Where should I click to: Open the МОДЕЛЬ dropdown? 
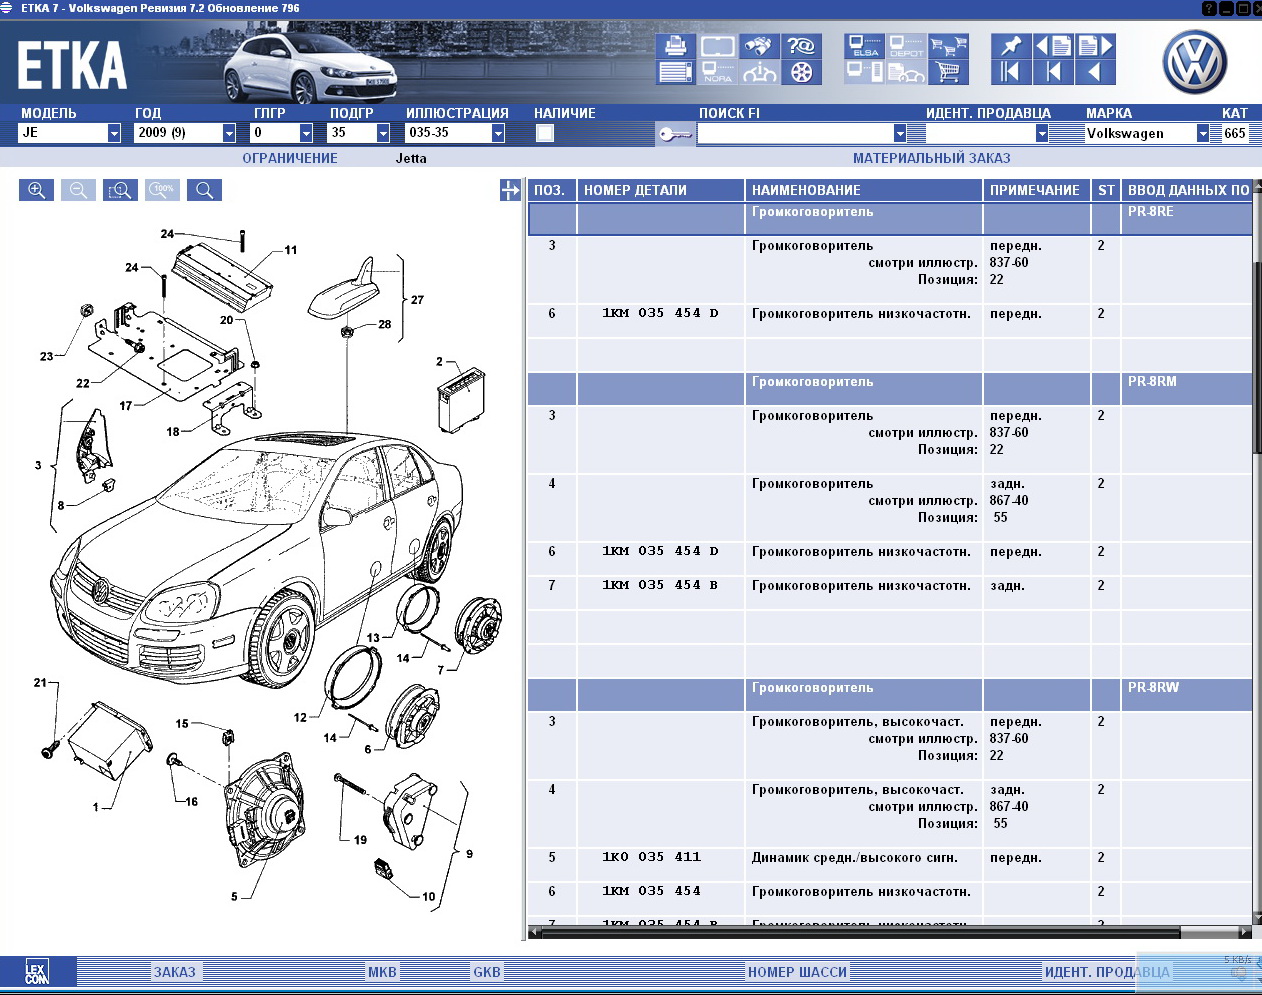(x=114, y=133)
